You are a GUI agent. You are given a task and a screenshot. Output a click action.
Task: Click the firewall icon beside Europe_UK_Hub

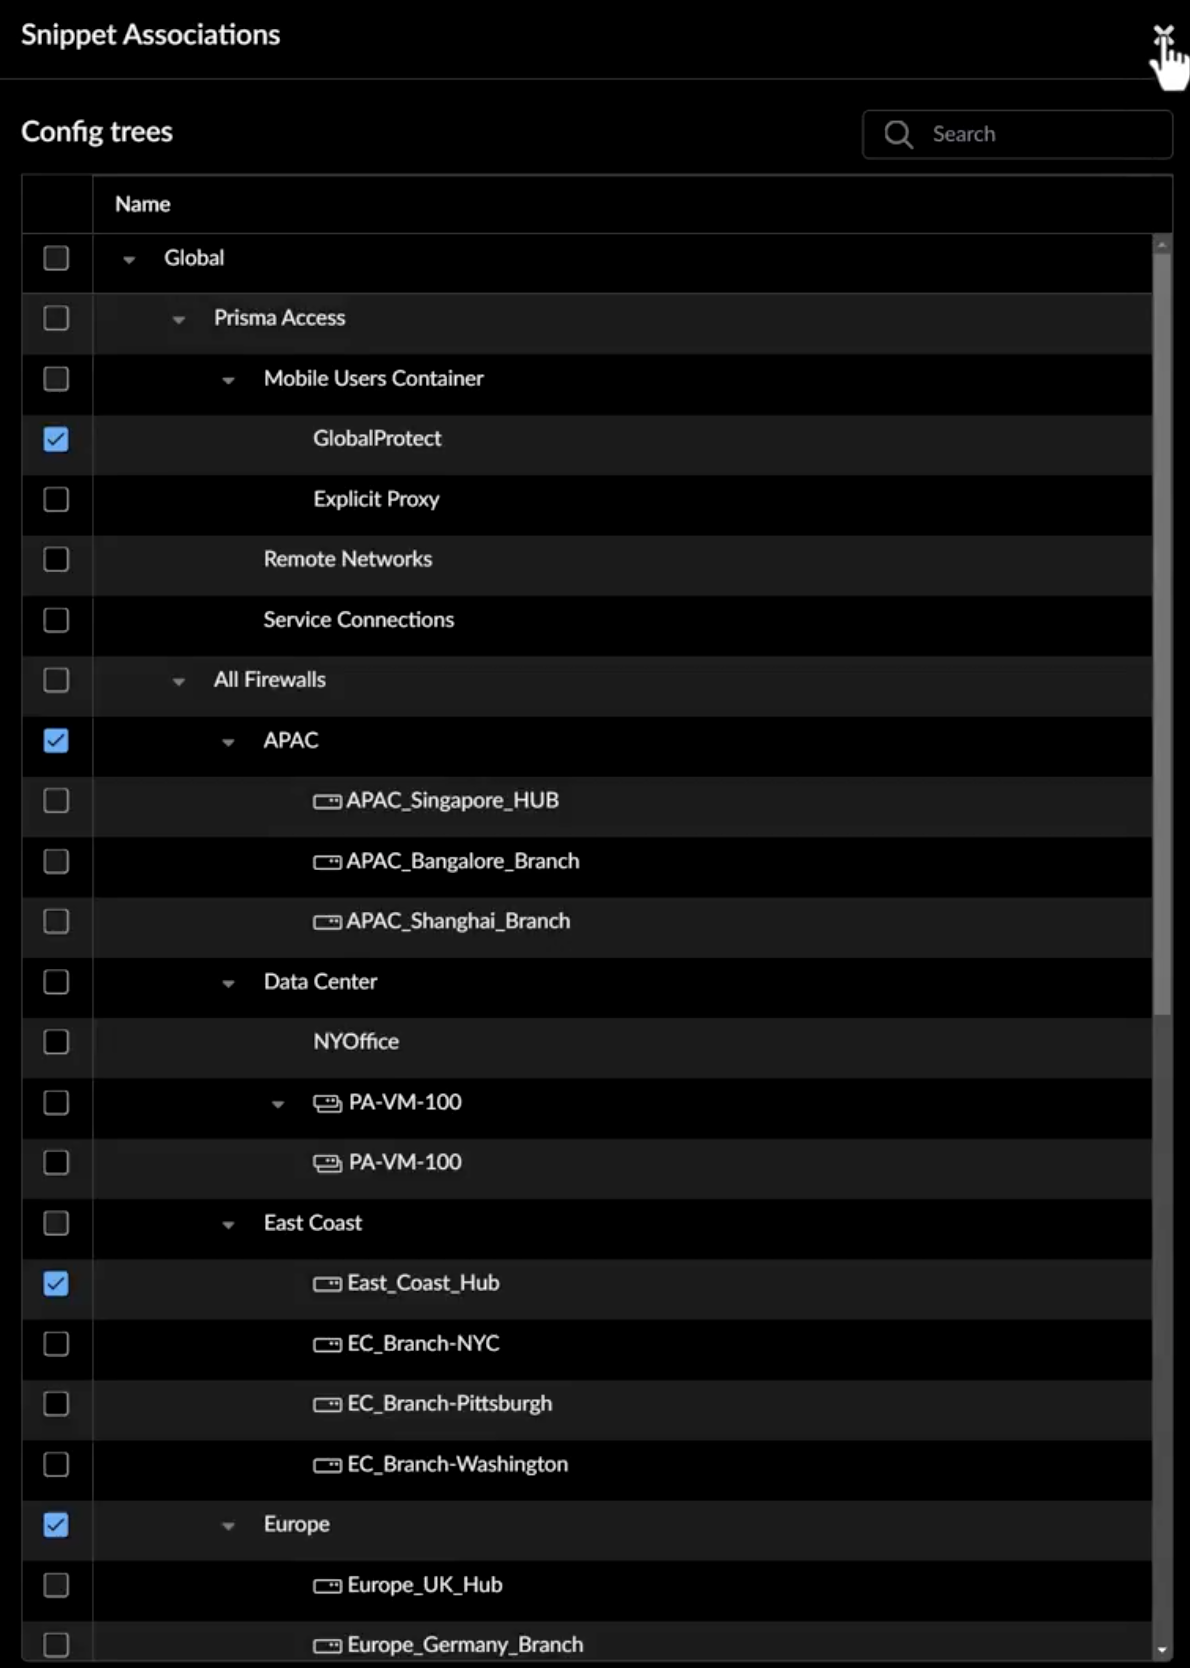click(327, 1586)
